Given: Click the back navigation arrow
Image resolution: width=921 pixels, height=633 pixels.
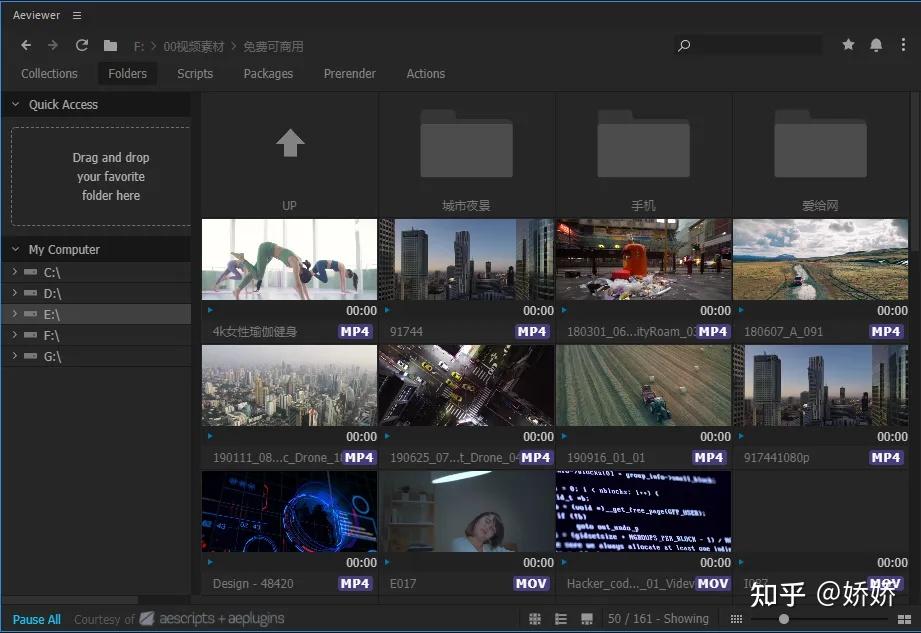Looking at the screenshot, I should (x=25, y=45).
